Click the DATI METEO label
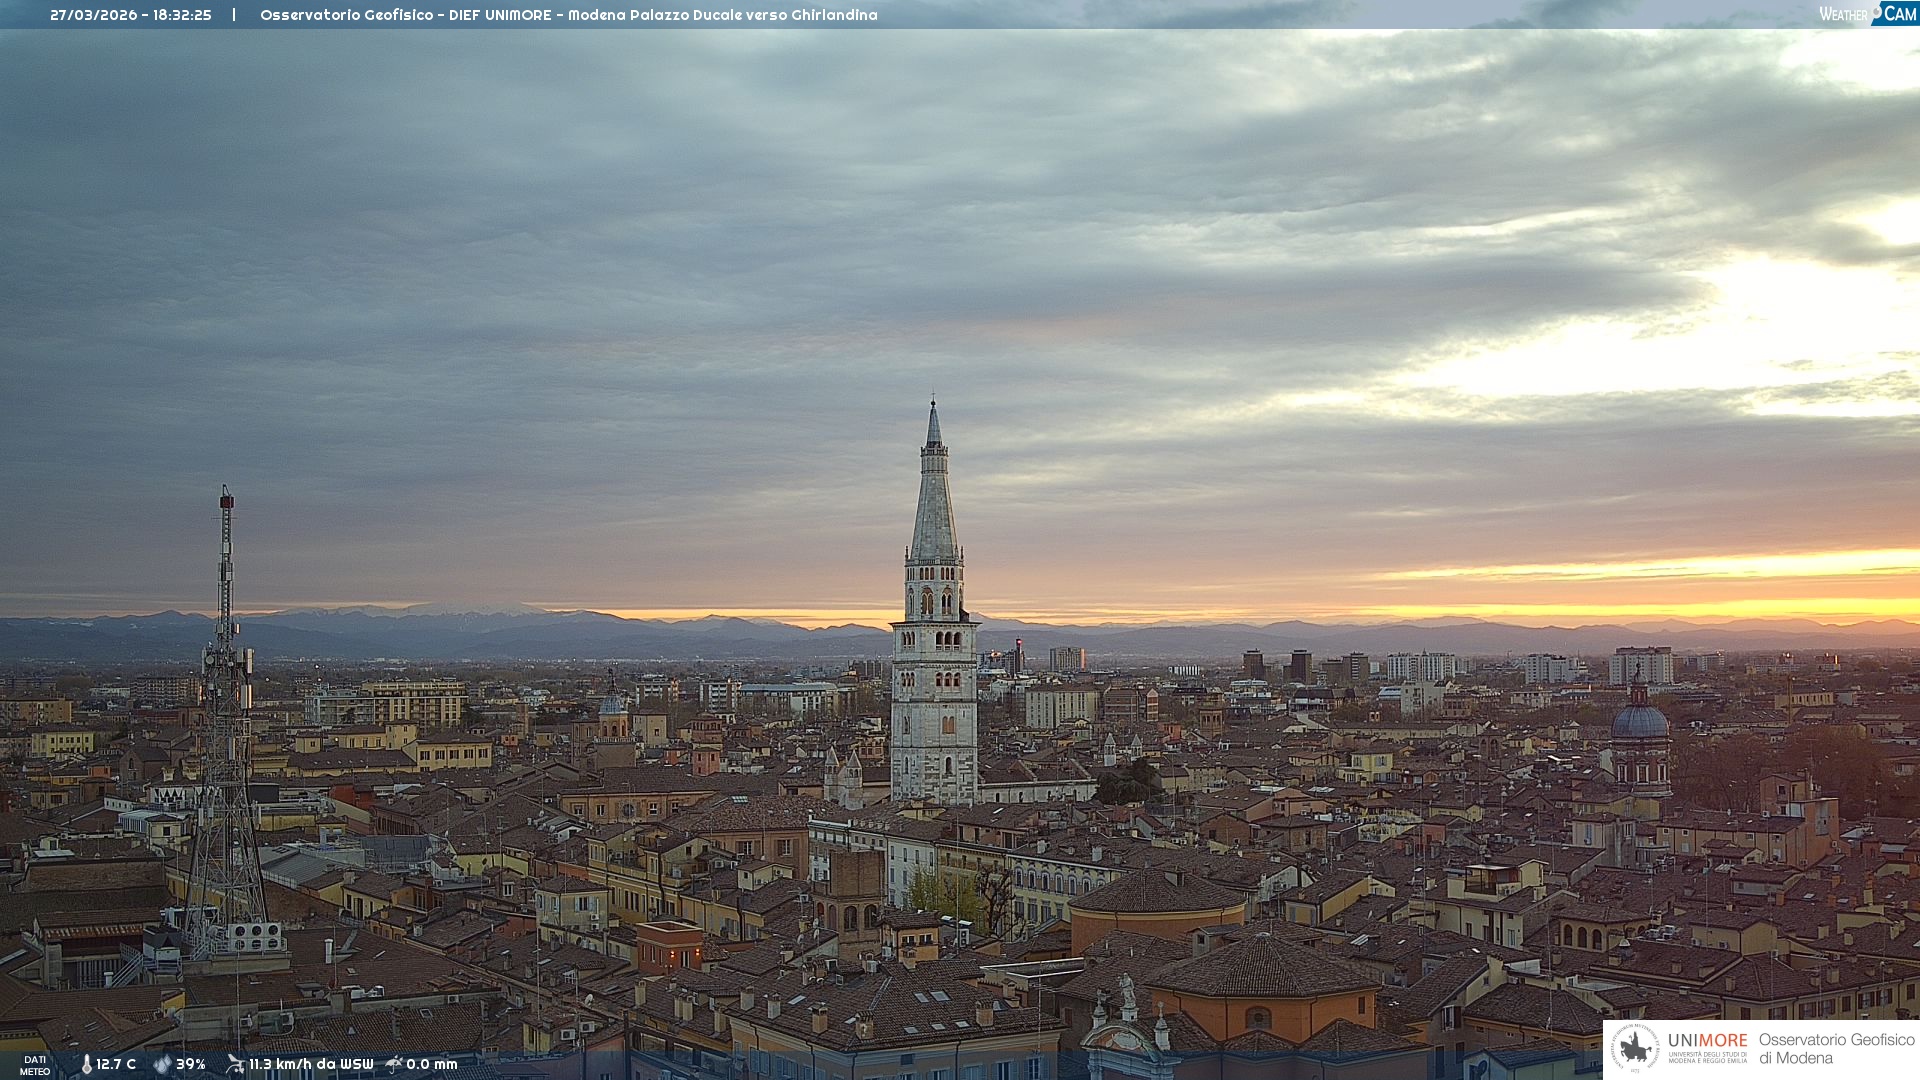This screenshot has height=1080, width=1920. pyautogui.click(x=35, y=1065)
